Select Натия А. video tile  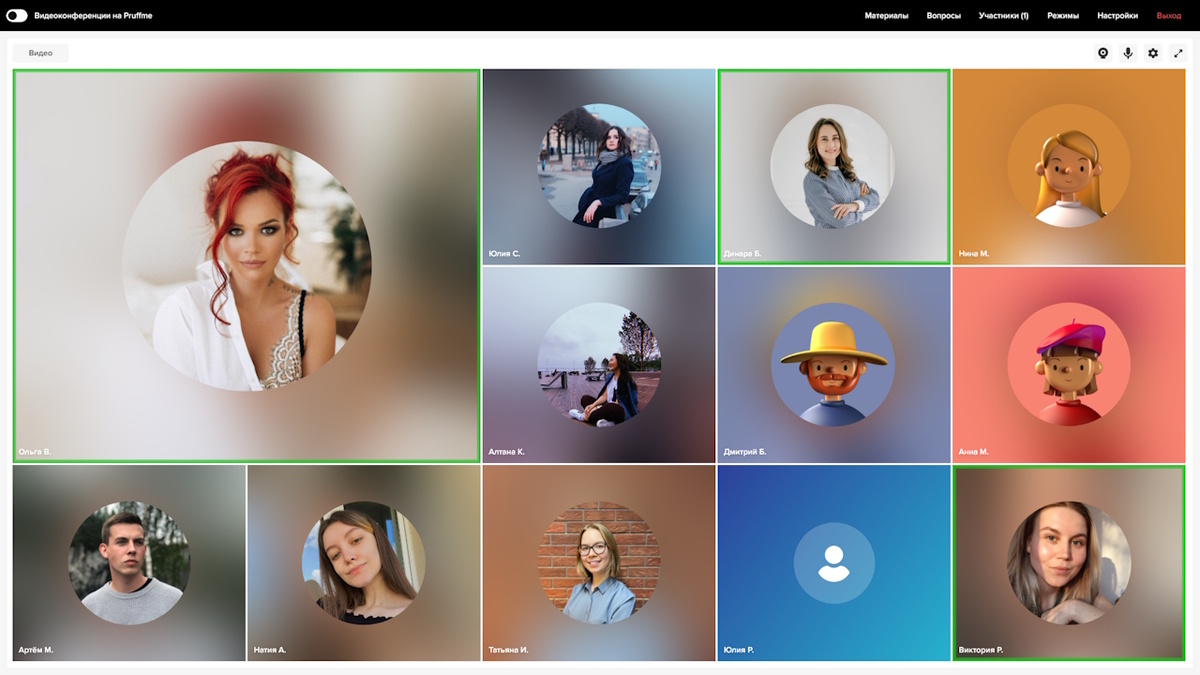363,563
